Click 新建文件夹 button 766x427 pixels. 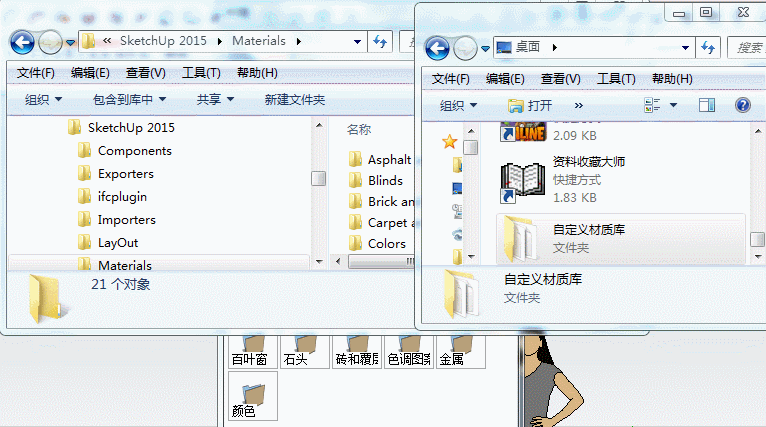(295, 100)
